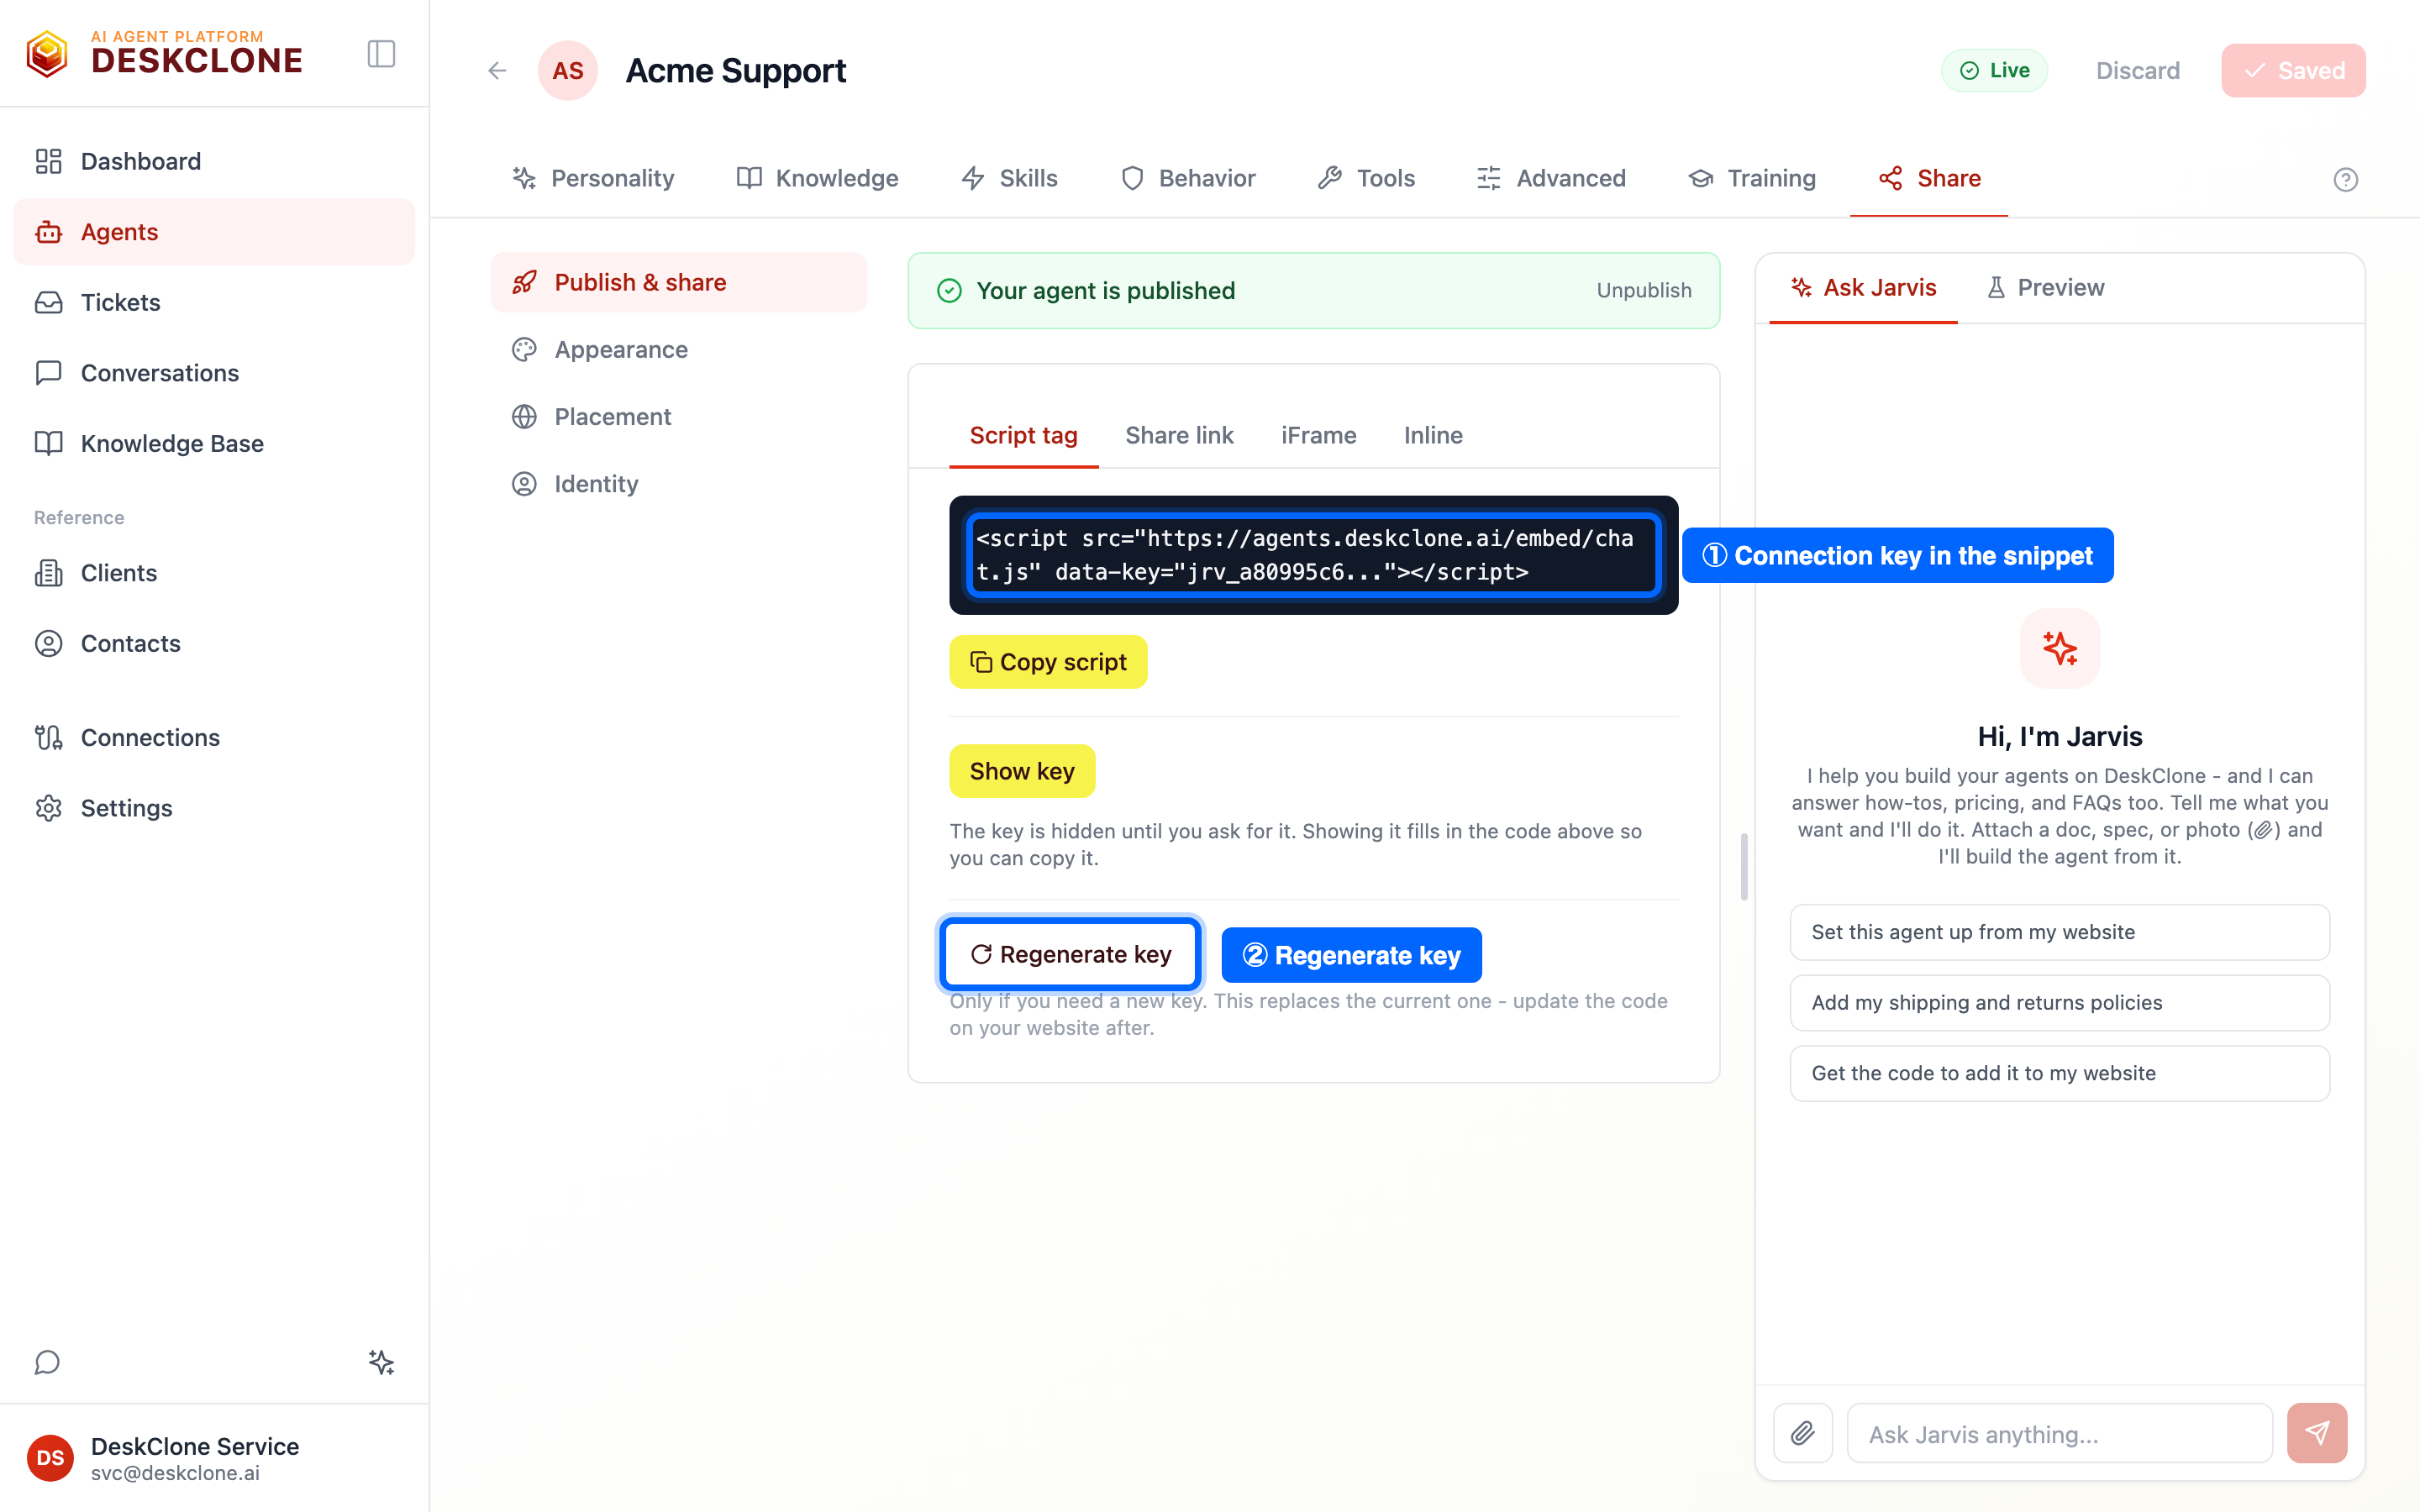Switch to the Preview tab
The height and width of the screenshot is (1512, 2420).
pos(2045,288)
